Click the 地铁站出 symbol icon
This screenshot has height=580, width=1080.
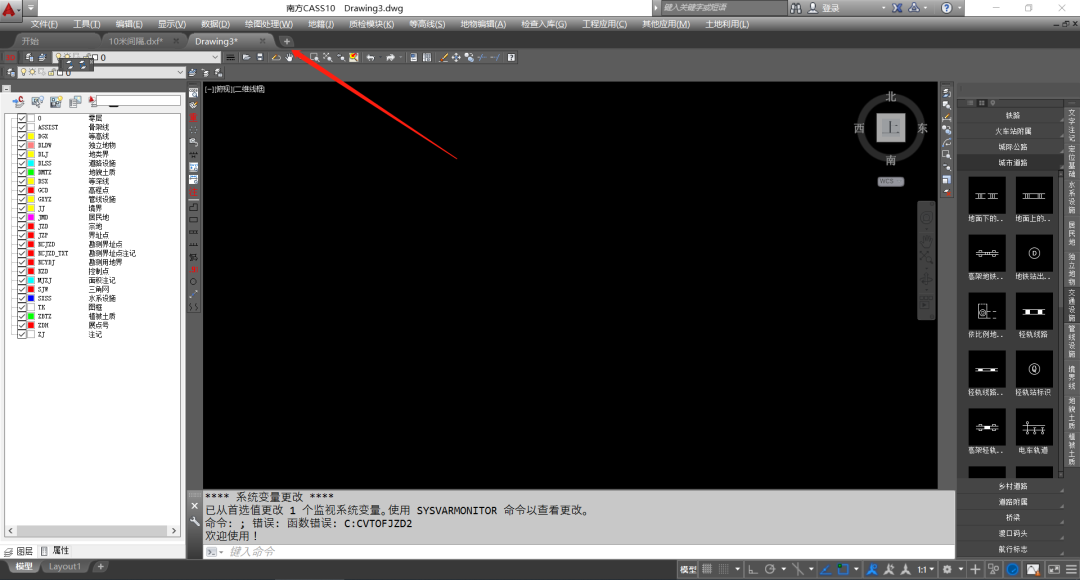1034,253
